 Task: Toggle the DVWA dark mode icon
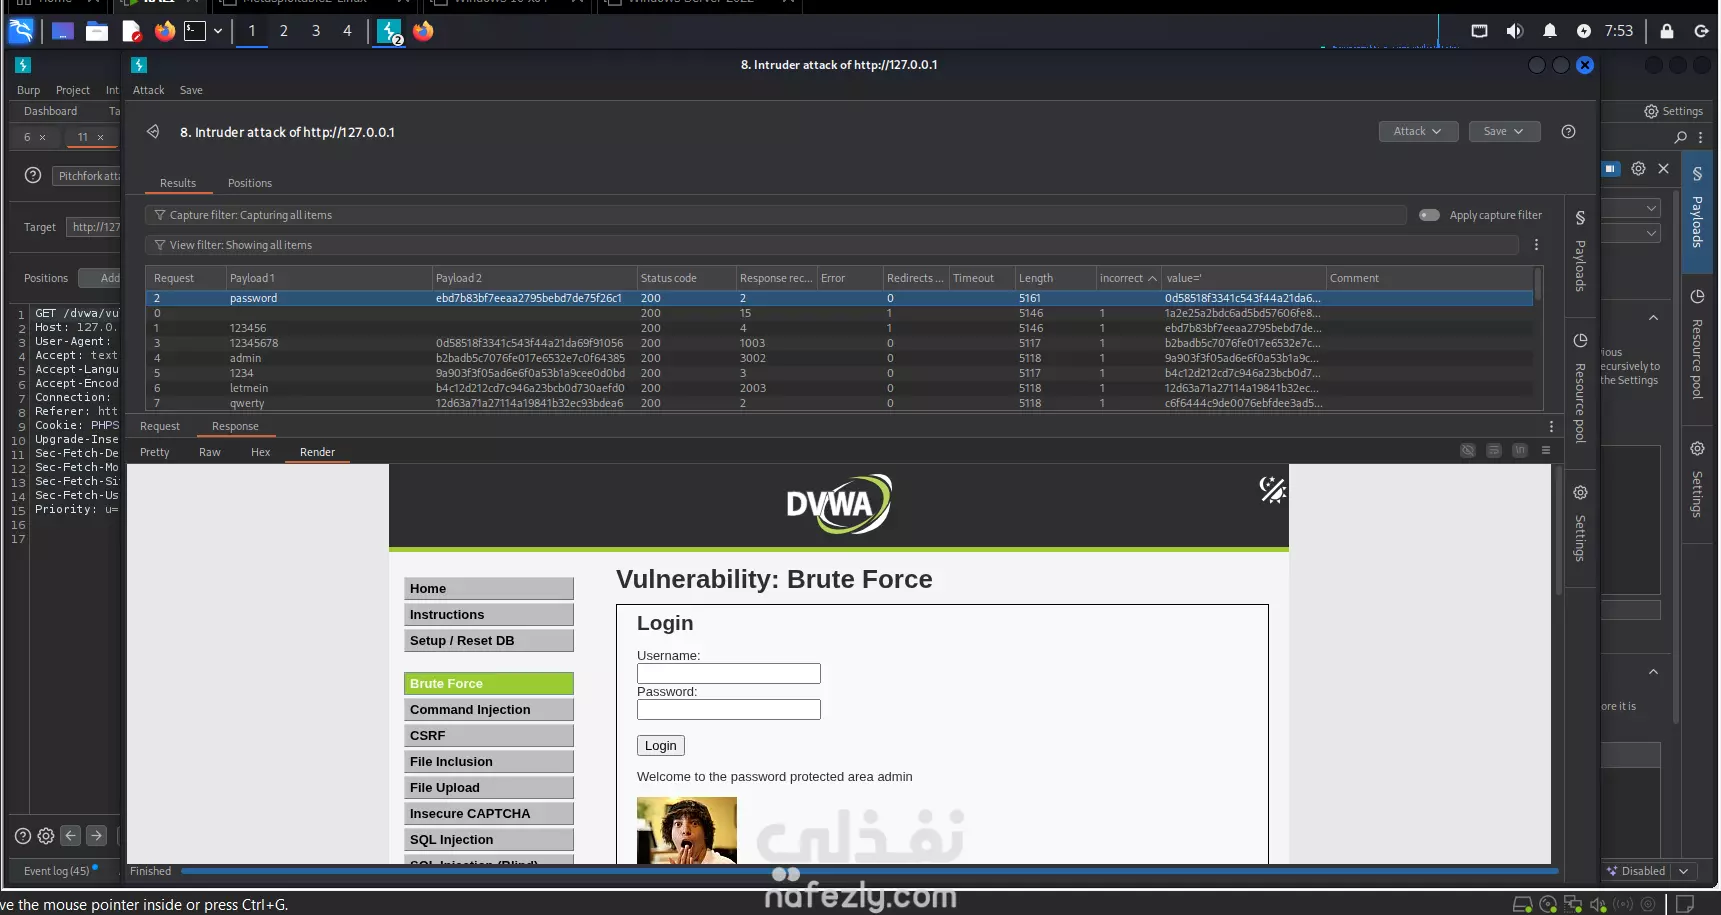click(1272, 489)
